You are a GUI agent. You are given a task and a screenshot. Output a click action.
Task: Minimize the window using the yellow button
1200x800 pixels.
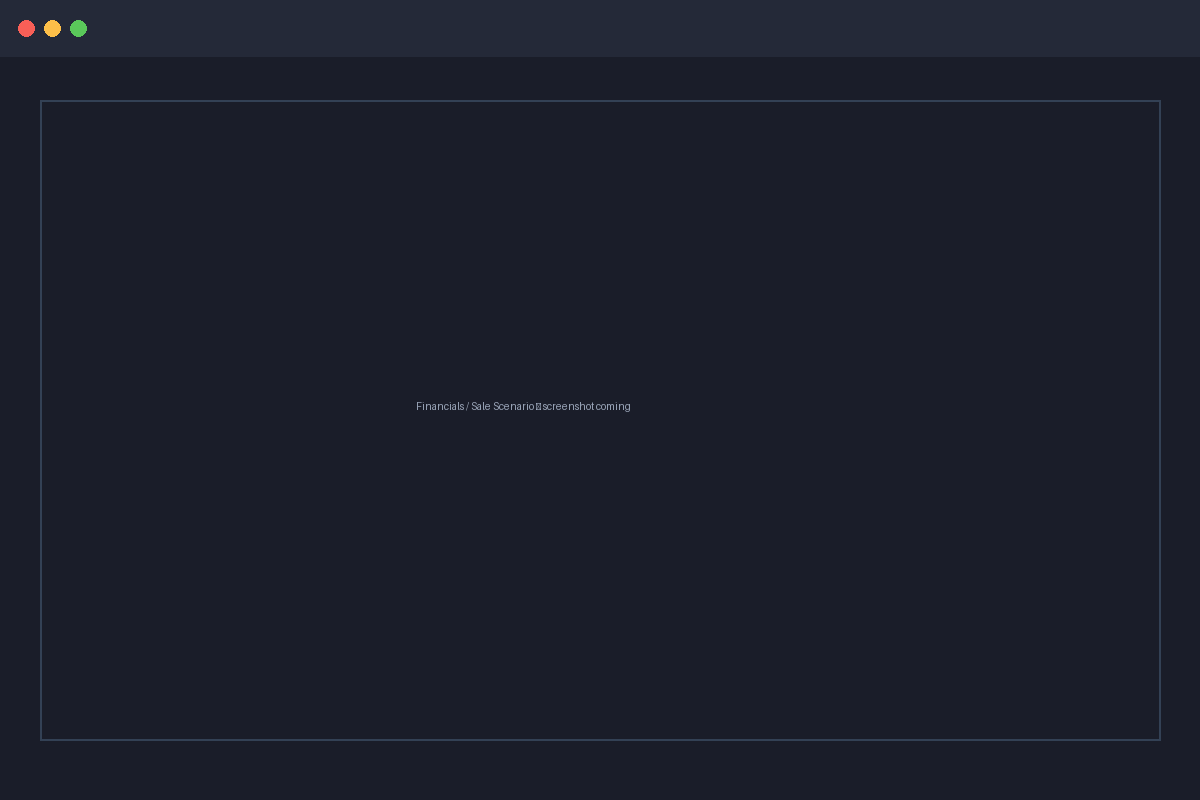[53, 28]
